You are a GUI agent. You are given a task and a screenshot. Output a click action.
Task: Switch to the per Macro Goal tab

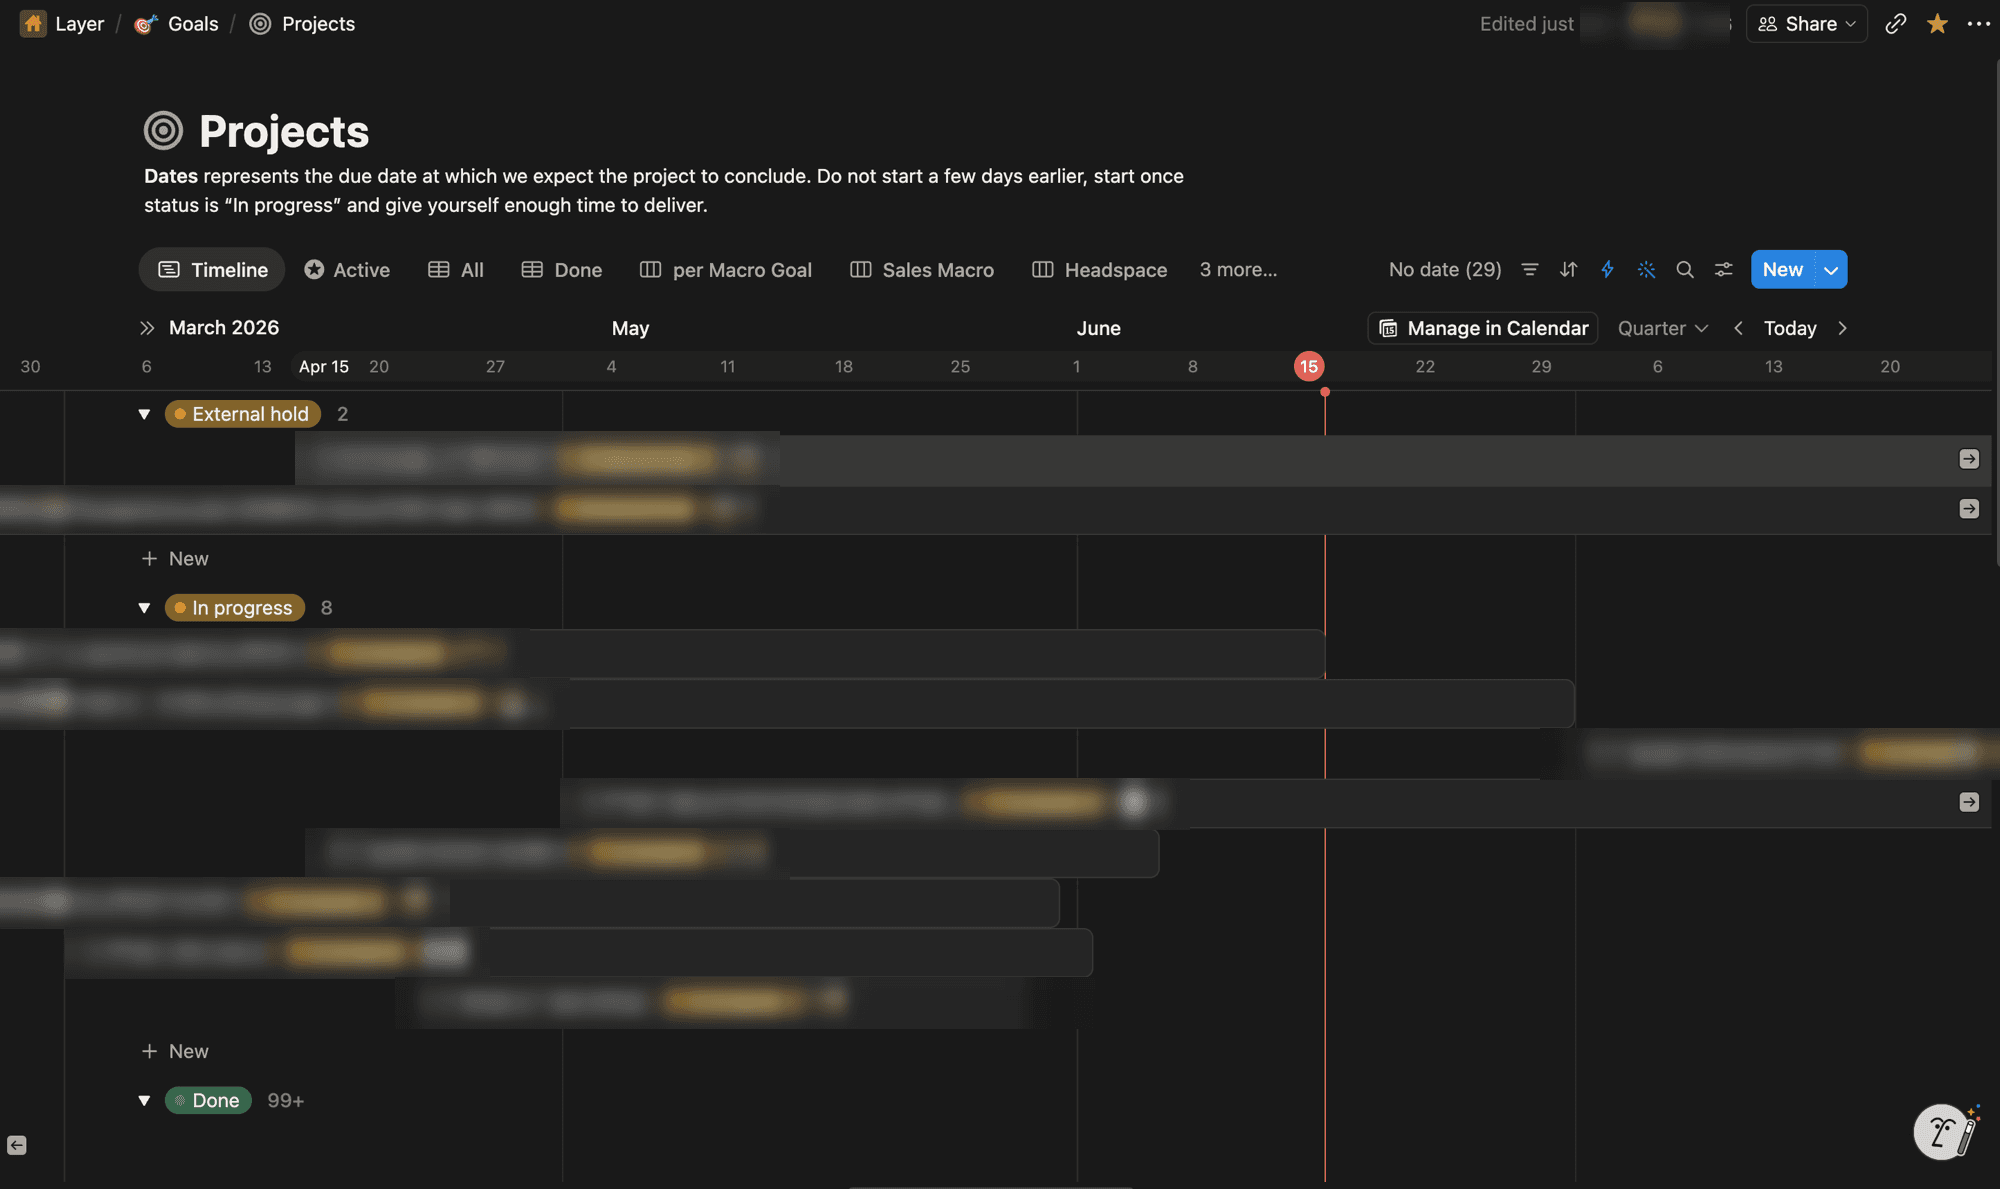pyautogui.click(x=726, y=269)
